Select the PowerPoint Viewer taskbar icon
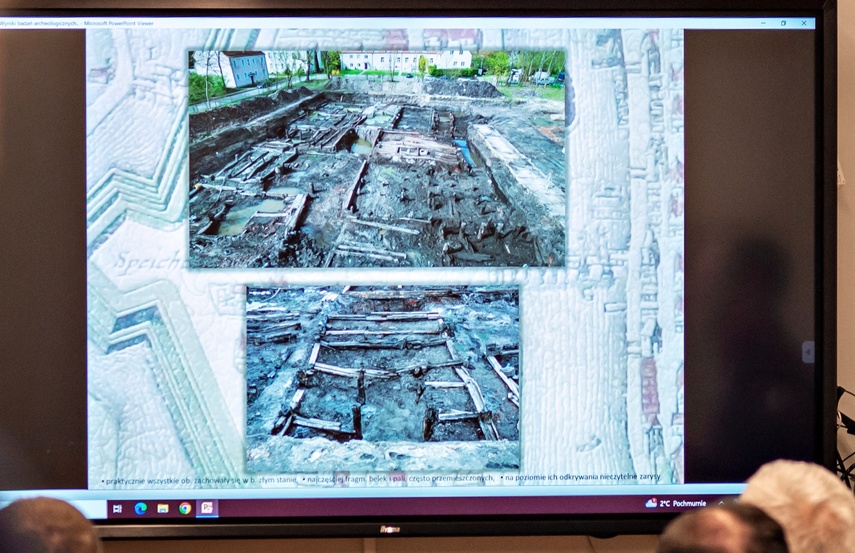The width and height of the screenshot is (855, 553). coord(207,508)
